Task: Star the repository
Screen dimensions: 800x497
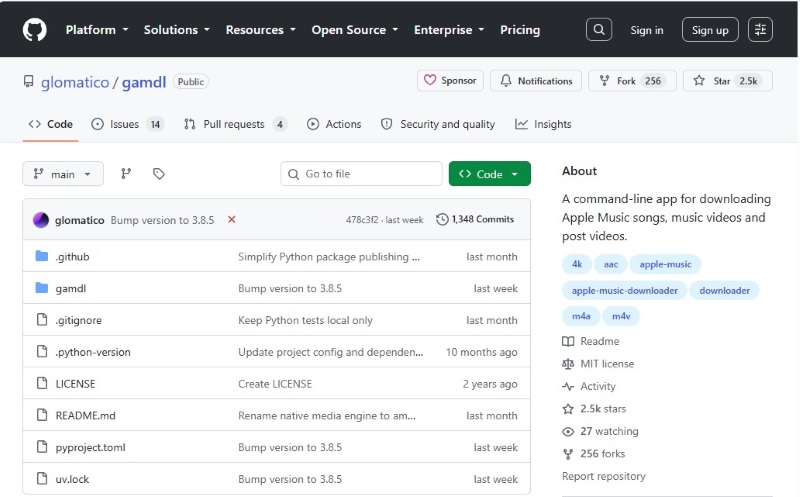Action: coord(728,81)
